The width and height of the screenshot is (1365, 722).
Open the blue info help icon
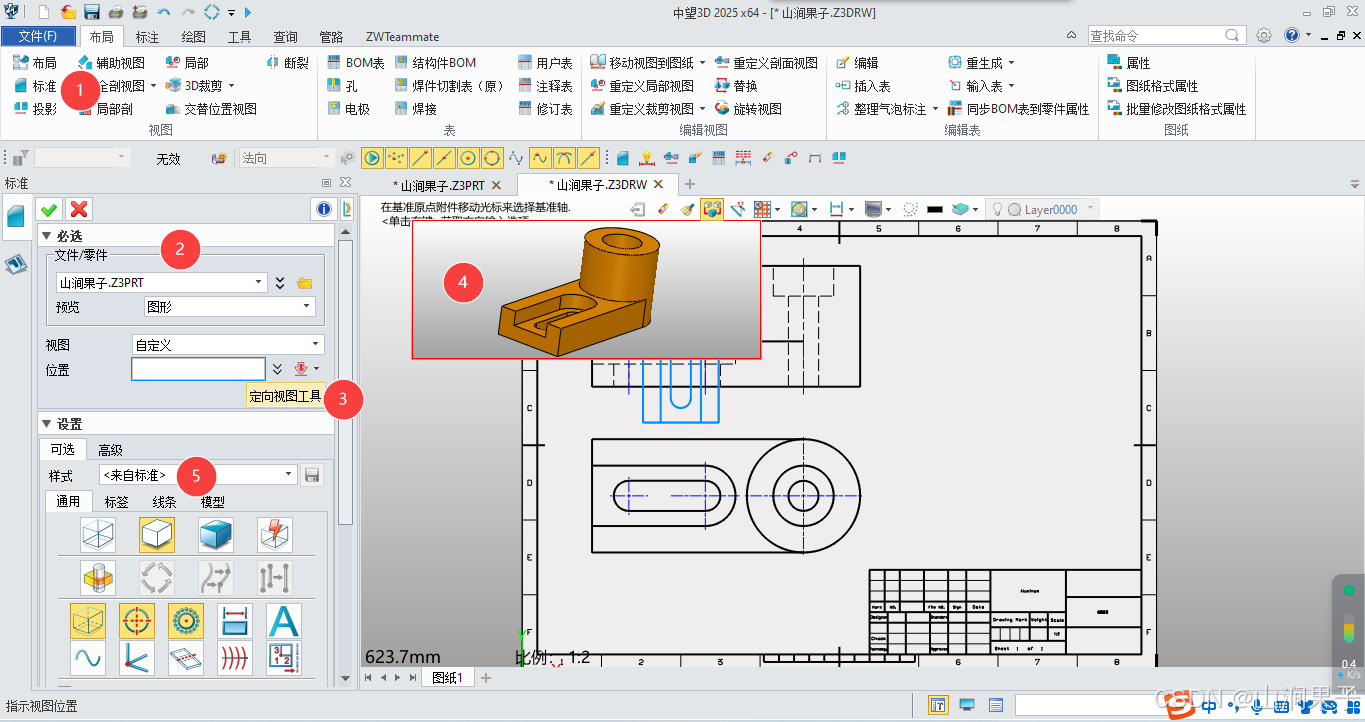pyautogui.click(x=323, y=209)
